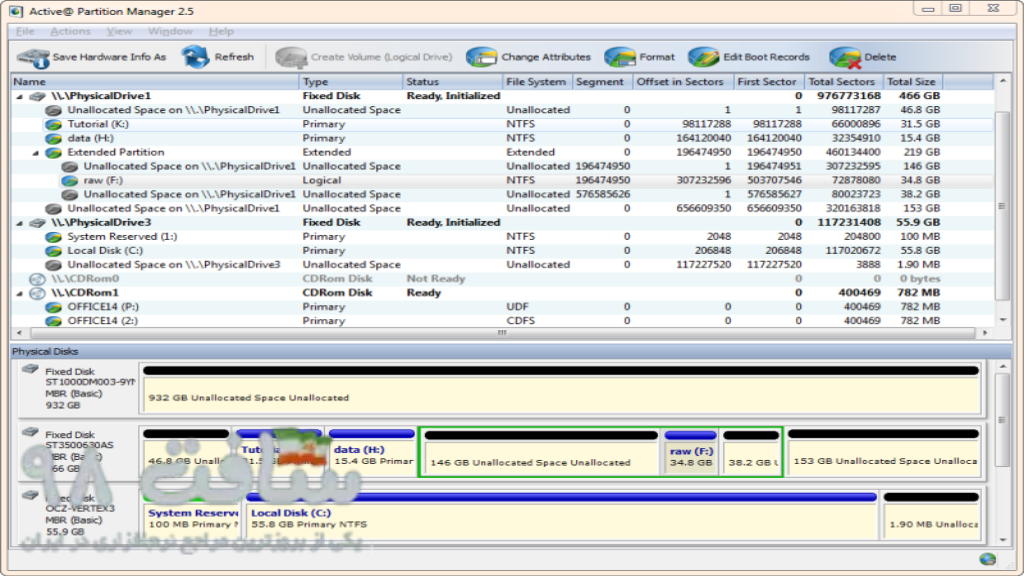Click the globe icon in status bar
Viewport: 1024px width, 576px height.
987,559
